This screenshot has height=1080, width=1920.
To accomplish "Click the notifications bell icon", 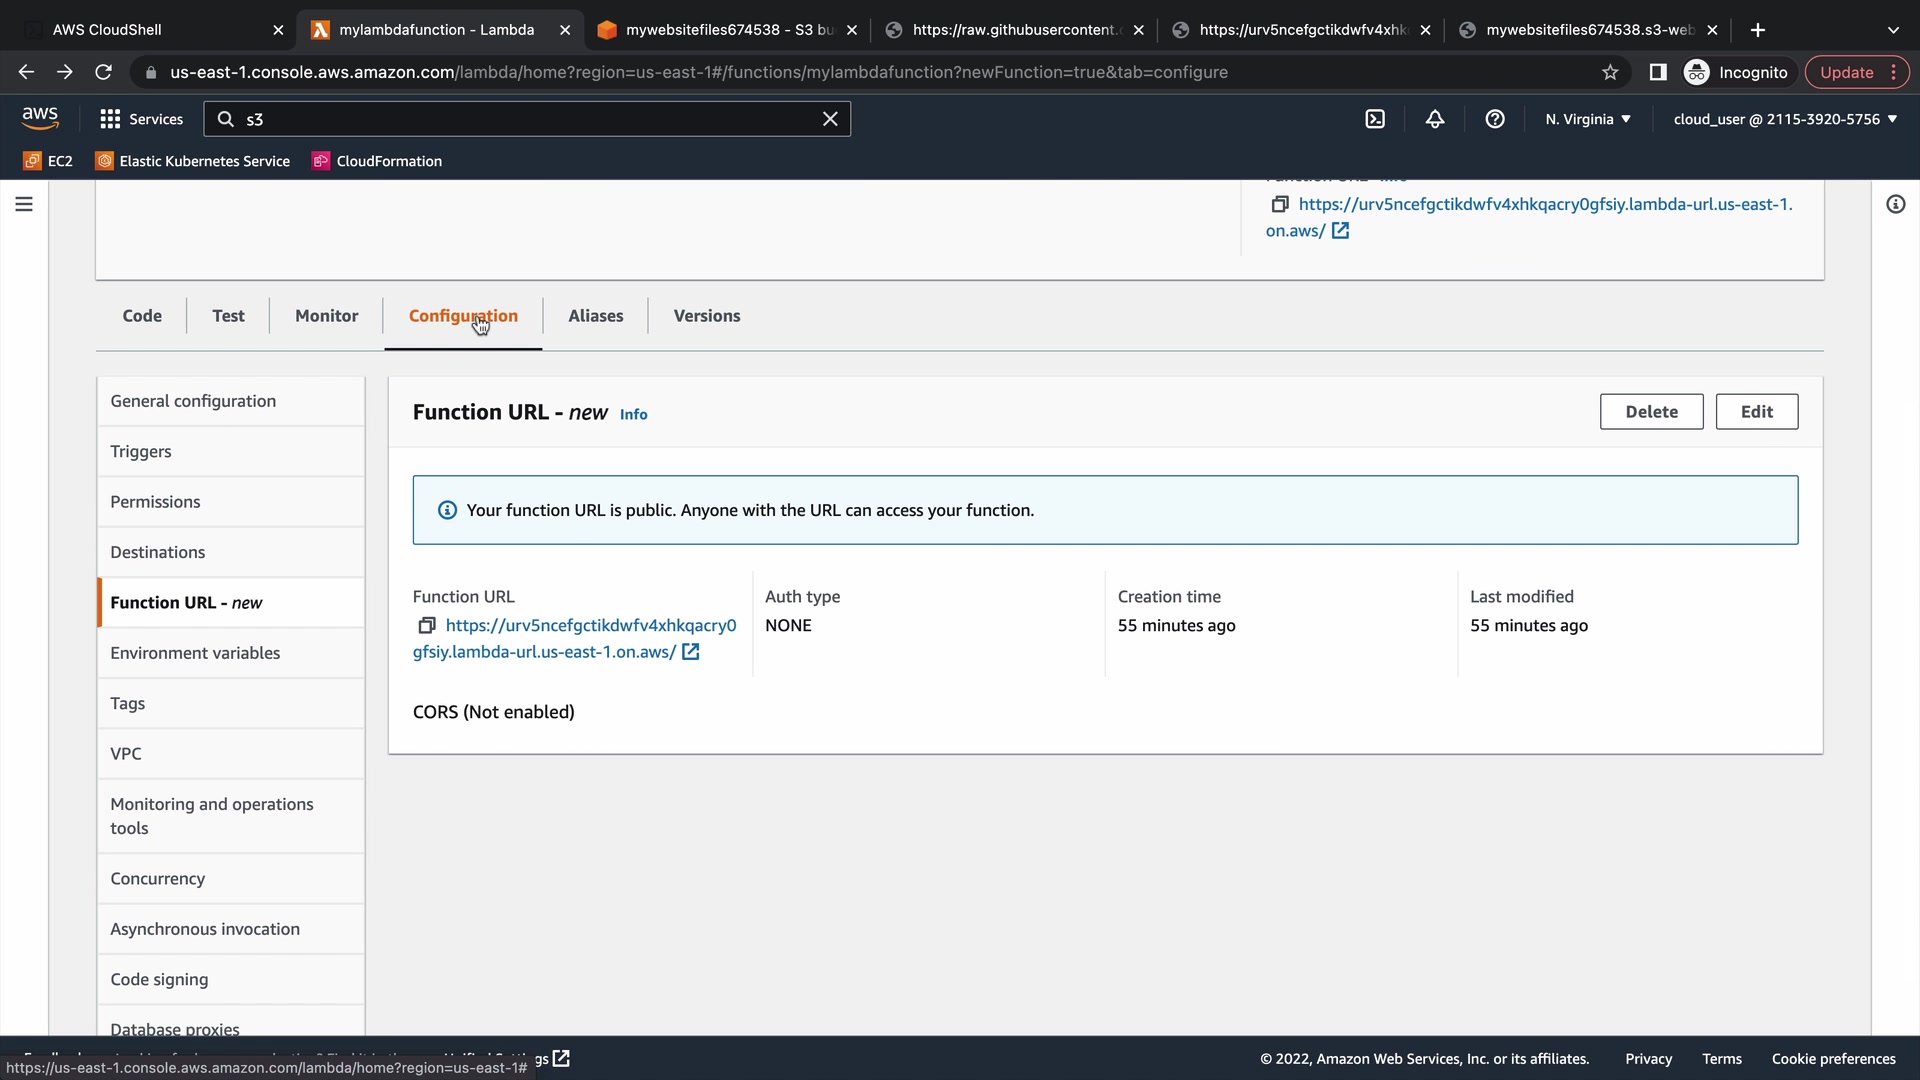I will click(x=1435, y=119).
